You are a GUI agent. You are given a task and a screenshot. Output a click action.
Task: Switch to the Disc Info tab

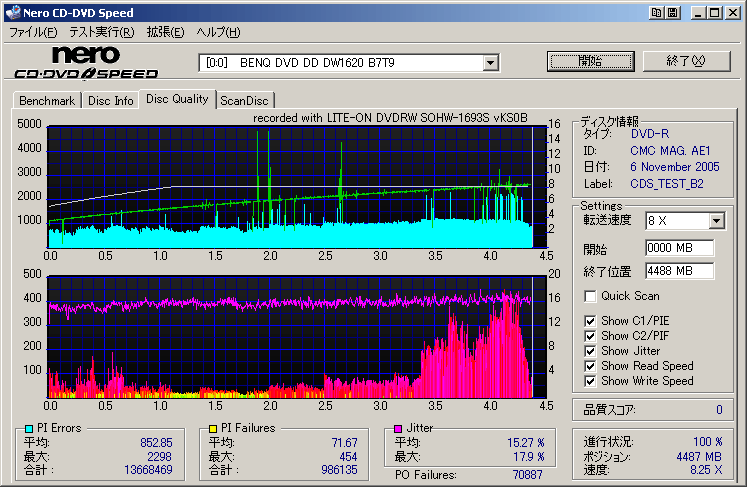pyautogui.click(x=111, y=101)
